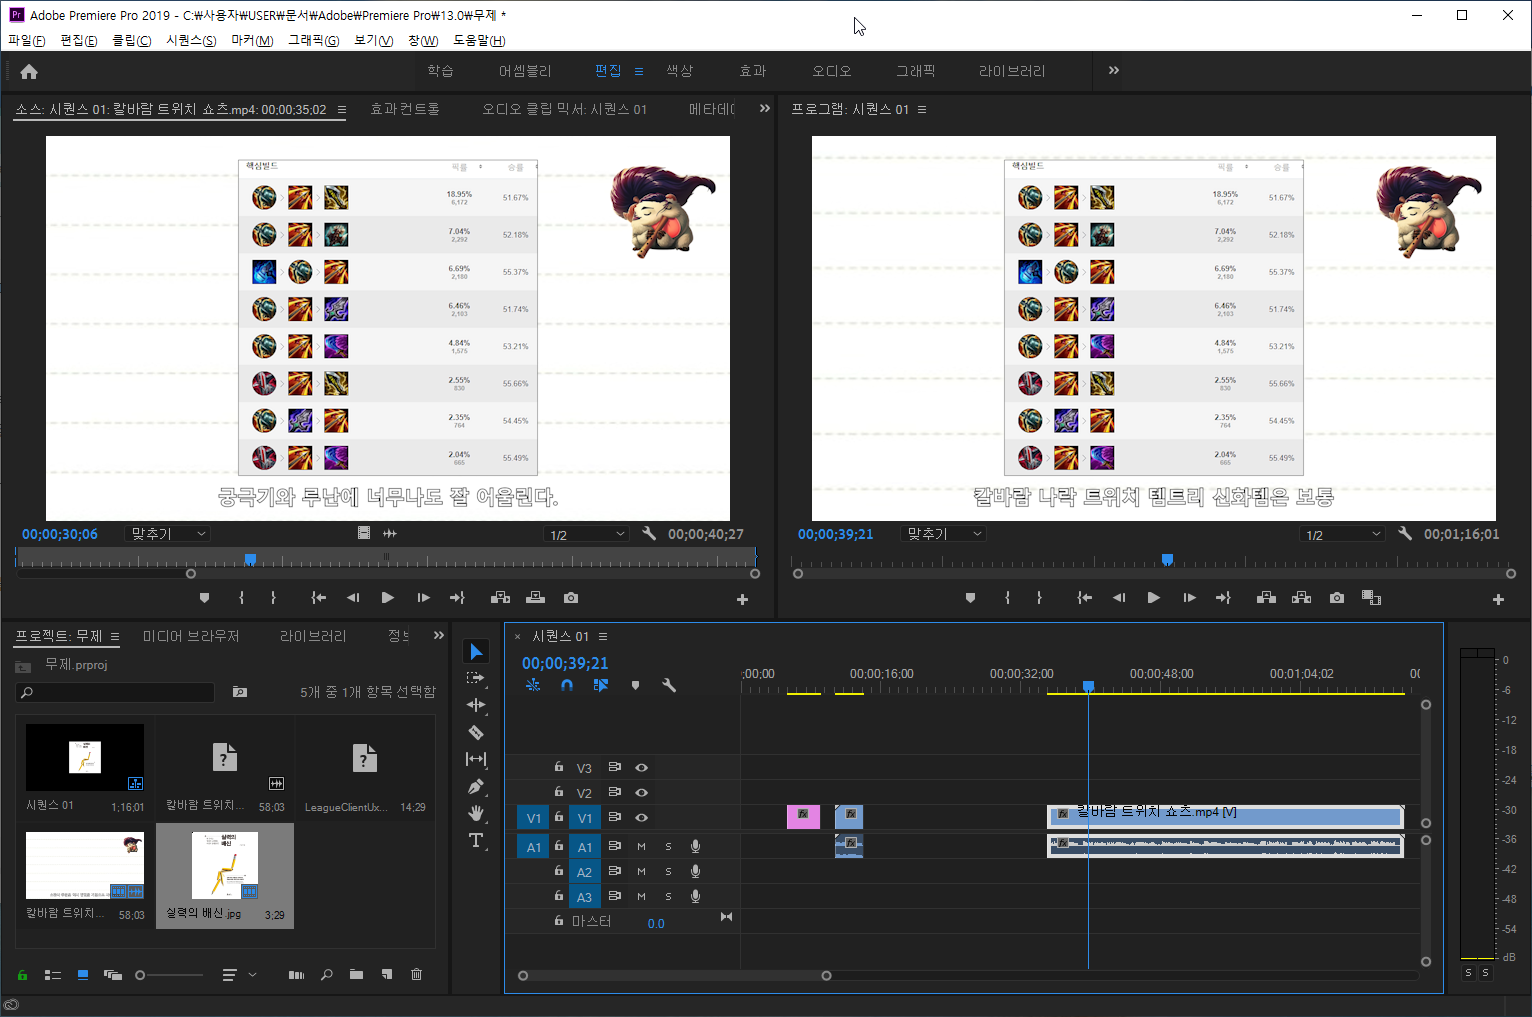The width and height of the screenshot is (1532, 1017).
Task: Open 어셈블리 workspace
Action: click(525, 71)
